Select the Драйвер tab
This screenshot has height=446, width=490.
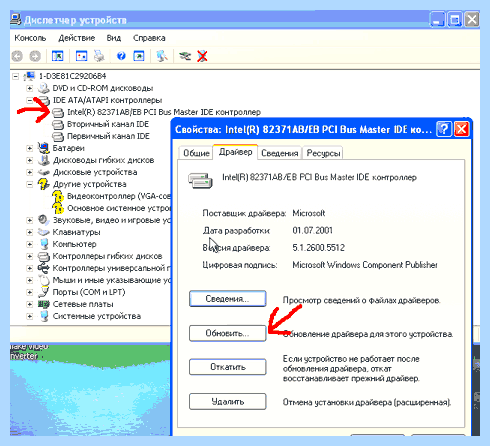click(x=235, y=152)
